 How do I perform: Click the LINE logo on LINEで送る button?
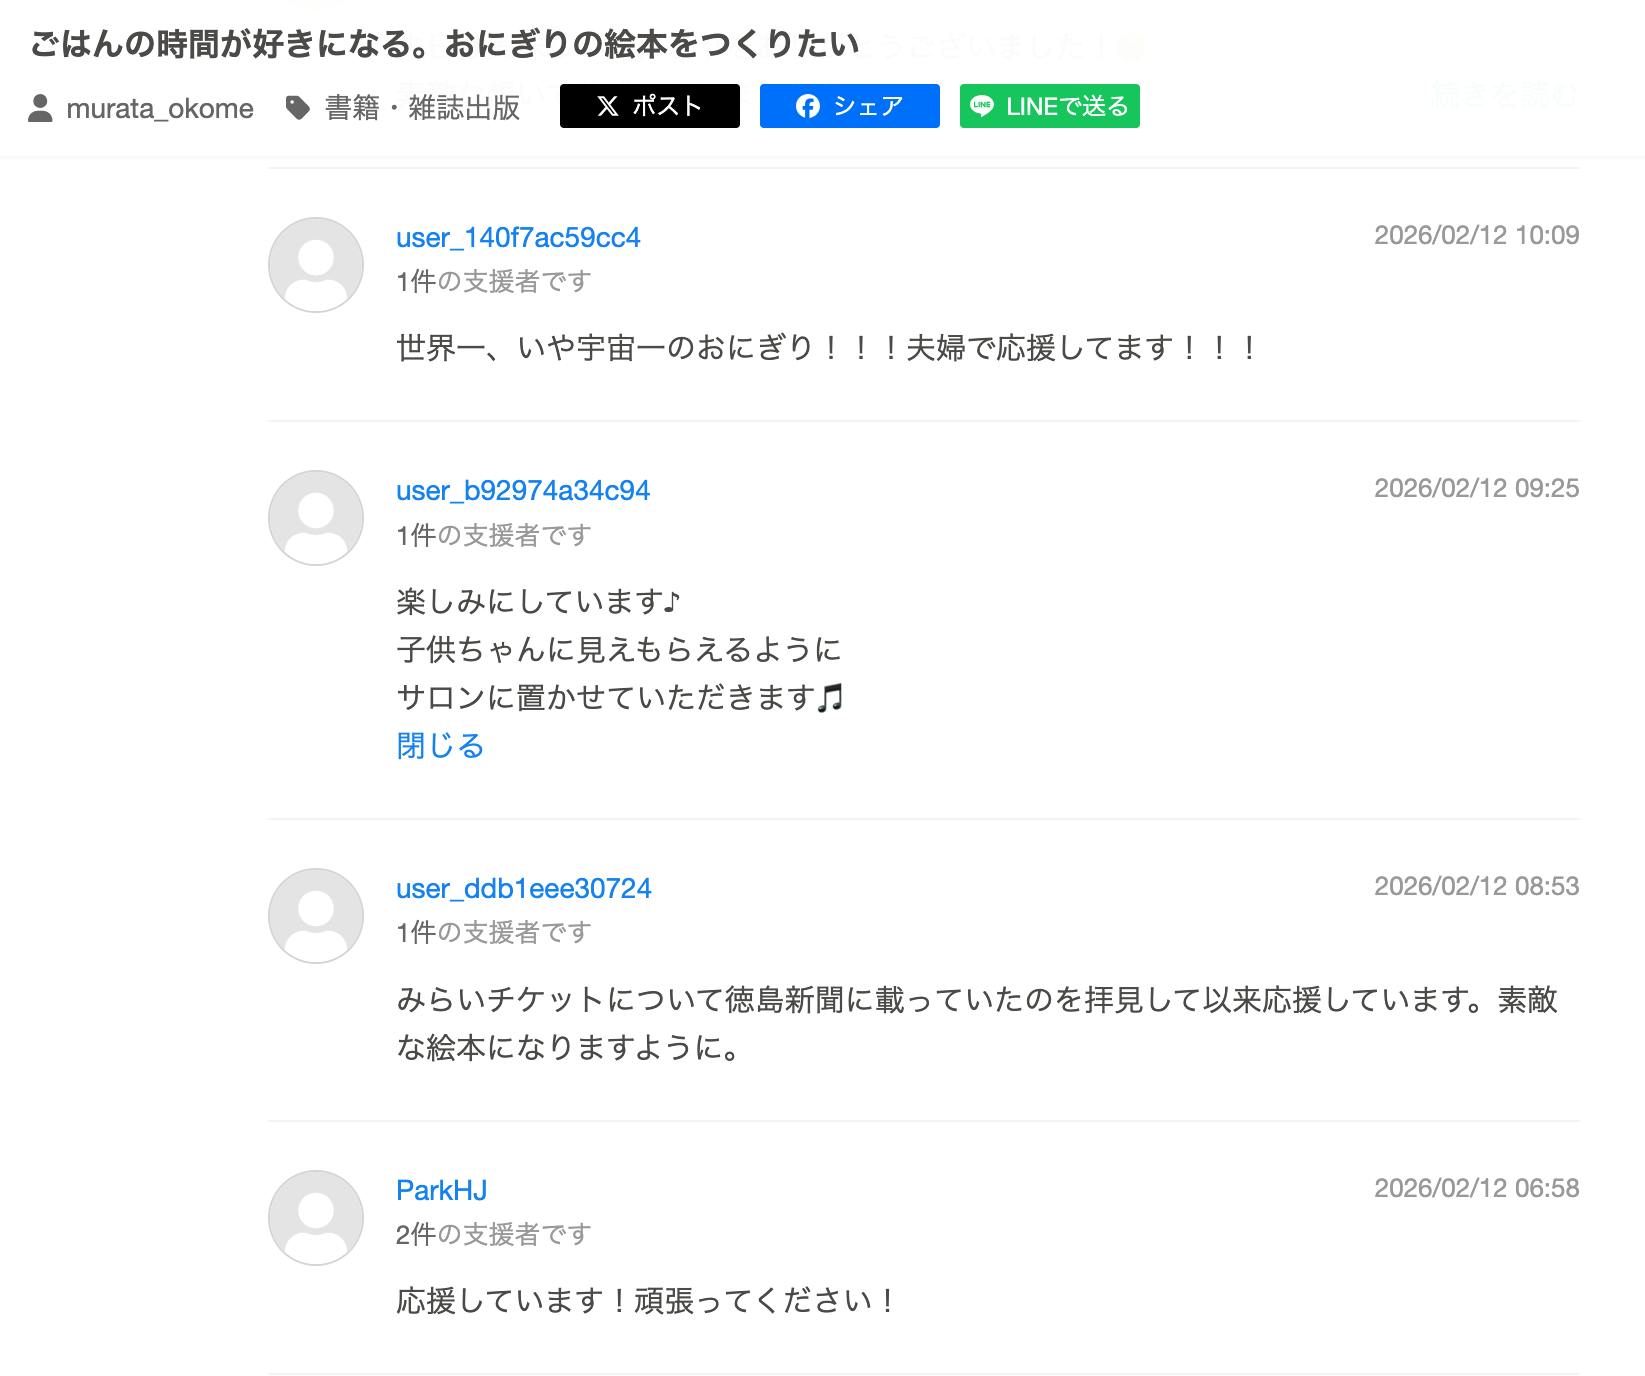tap(982, 106)
